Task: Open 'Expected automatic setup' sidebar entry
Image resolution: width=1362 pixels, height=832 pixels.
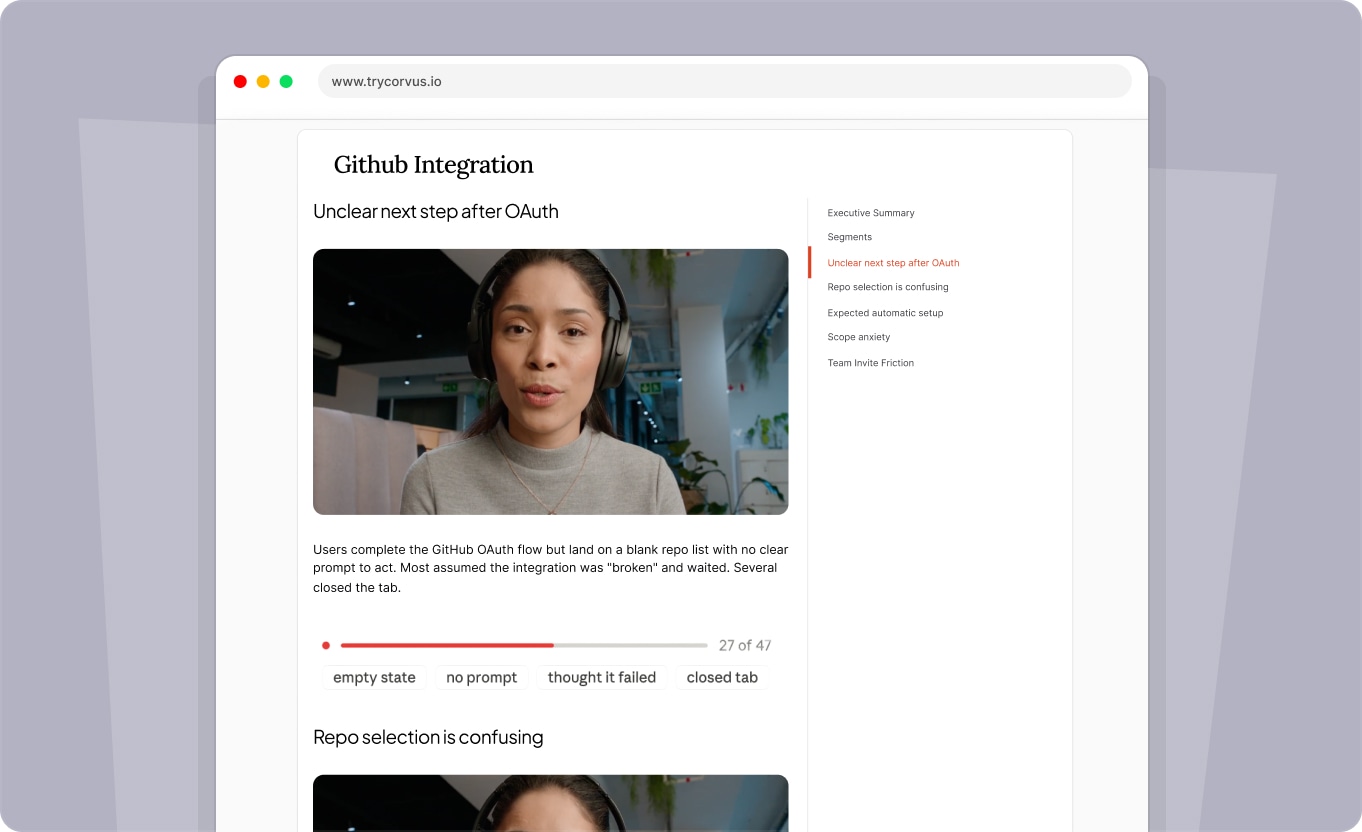Action: coord(885,313)
